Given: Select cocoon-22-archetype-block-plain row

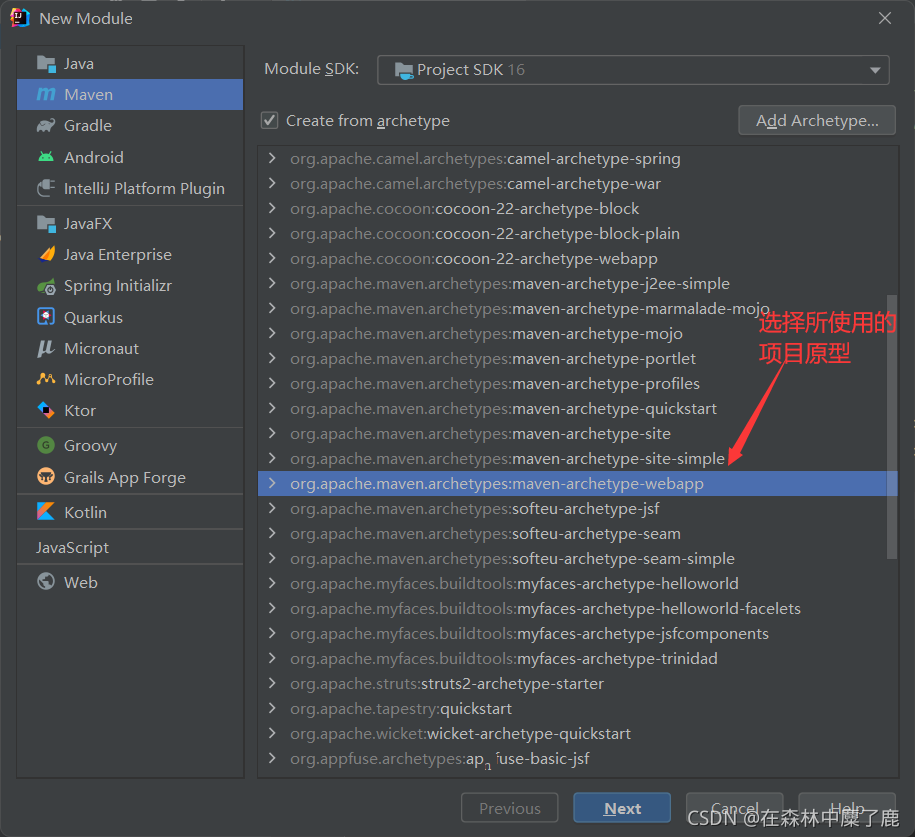Looking at the screenshot, I should [x=578, y=233].
